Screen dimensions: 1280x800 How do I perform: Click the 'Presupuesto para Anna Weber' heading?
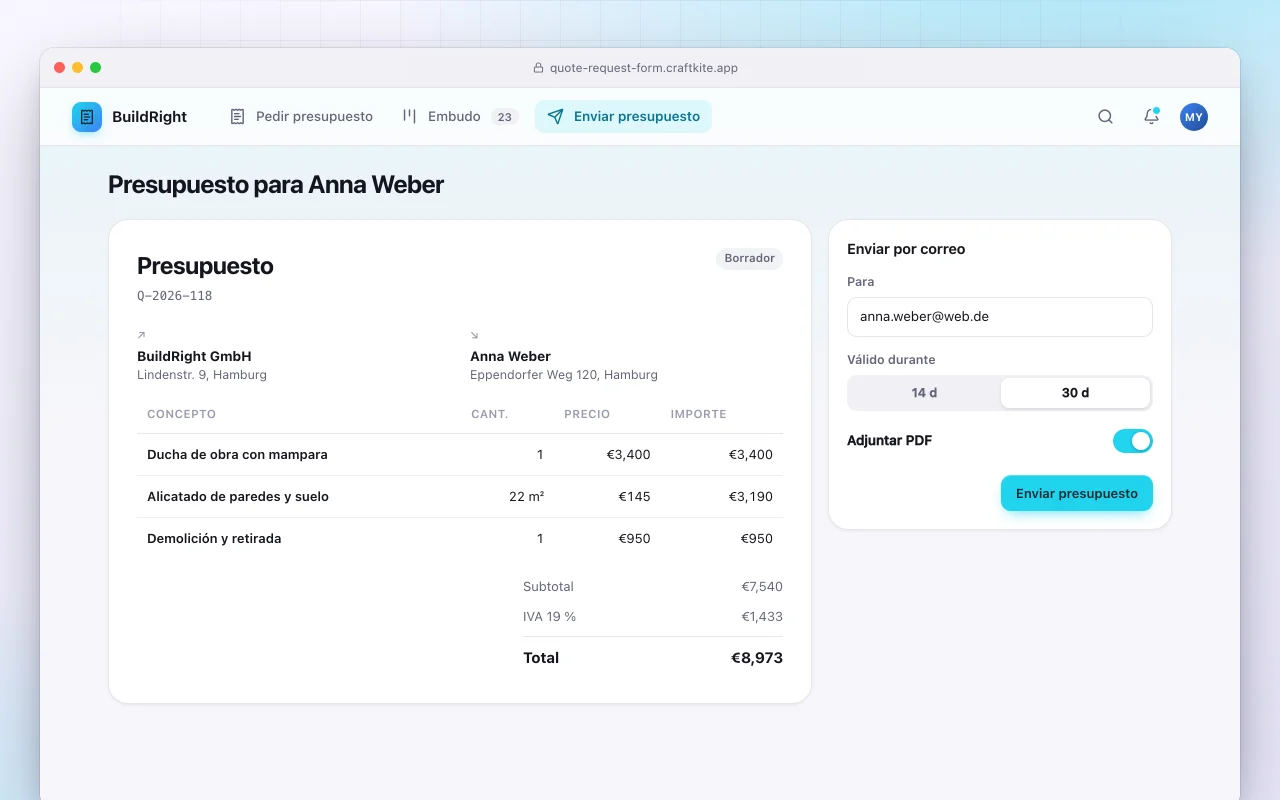click(x=276, y=185)
